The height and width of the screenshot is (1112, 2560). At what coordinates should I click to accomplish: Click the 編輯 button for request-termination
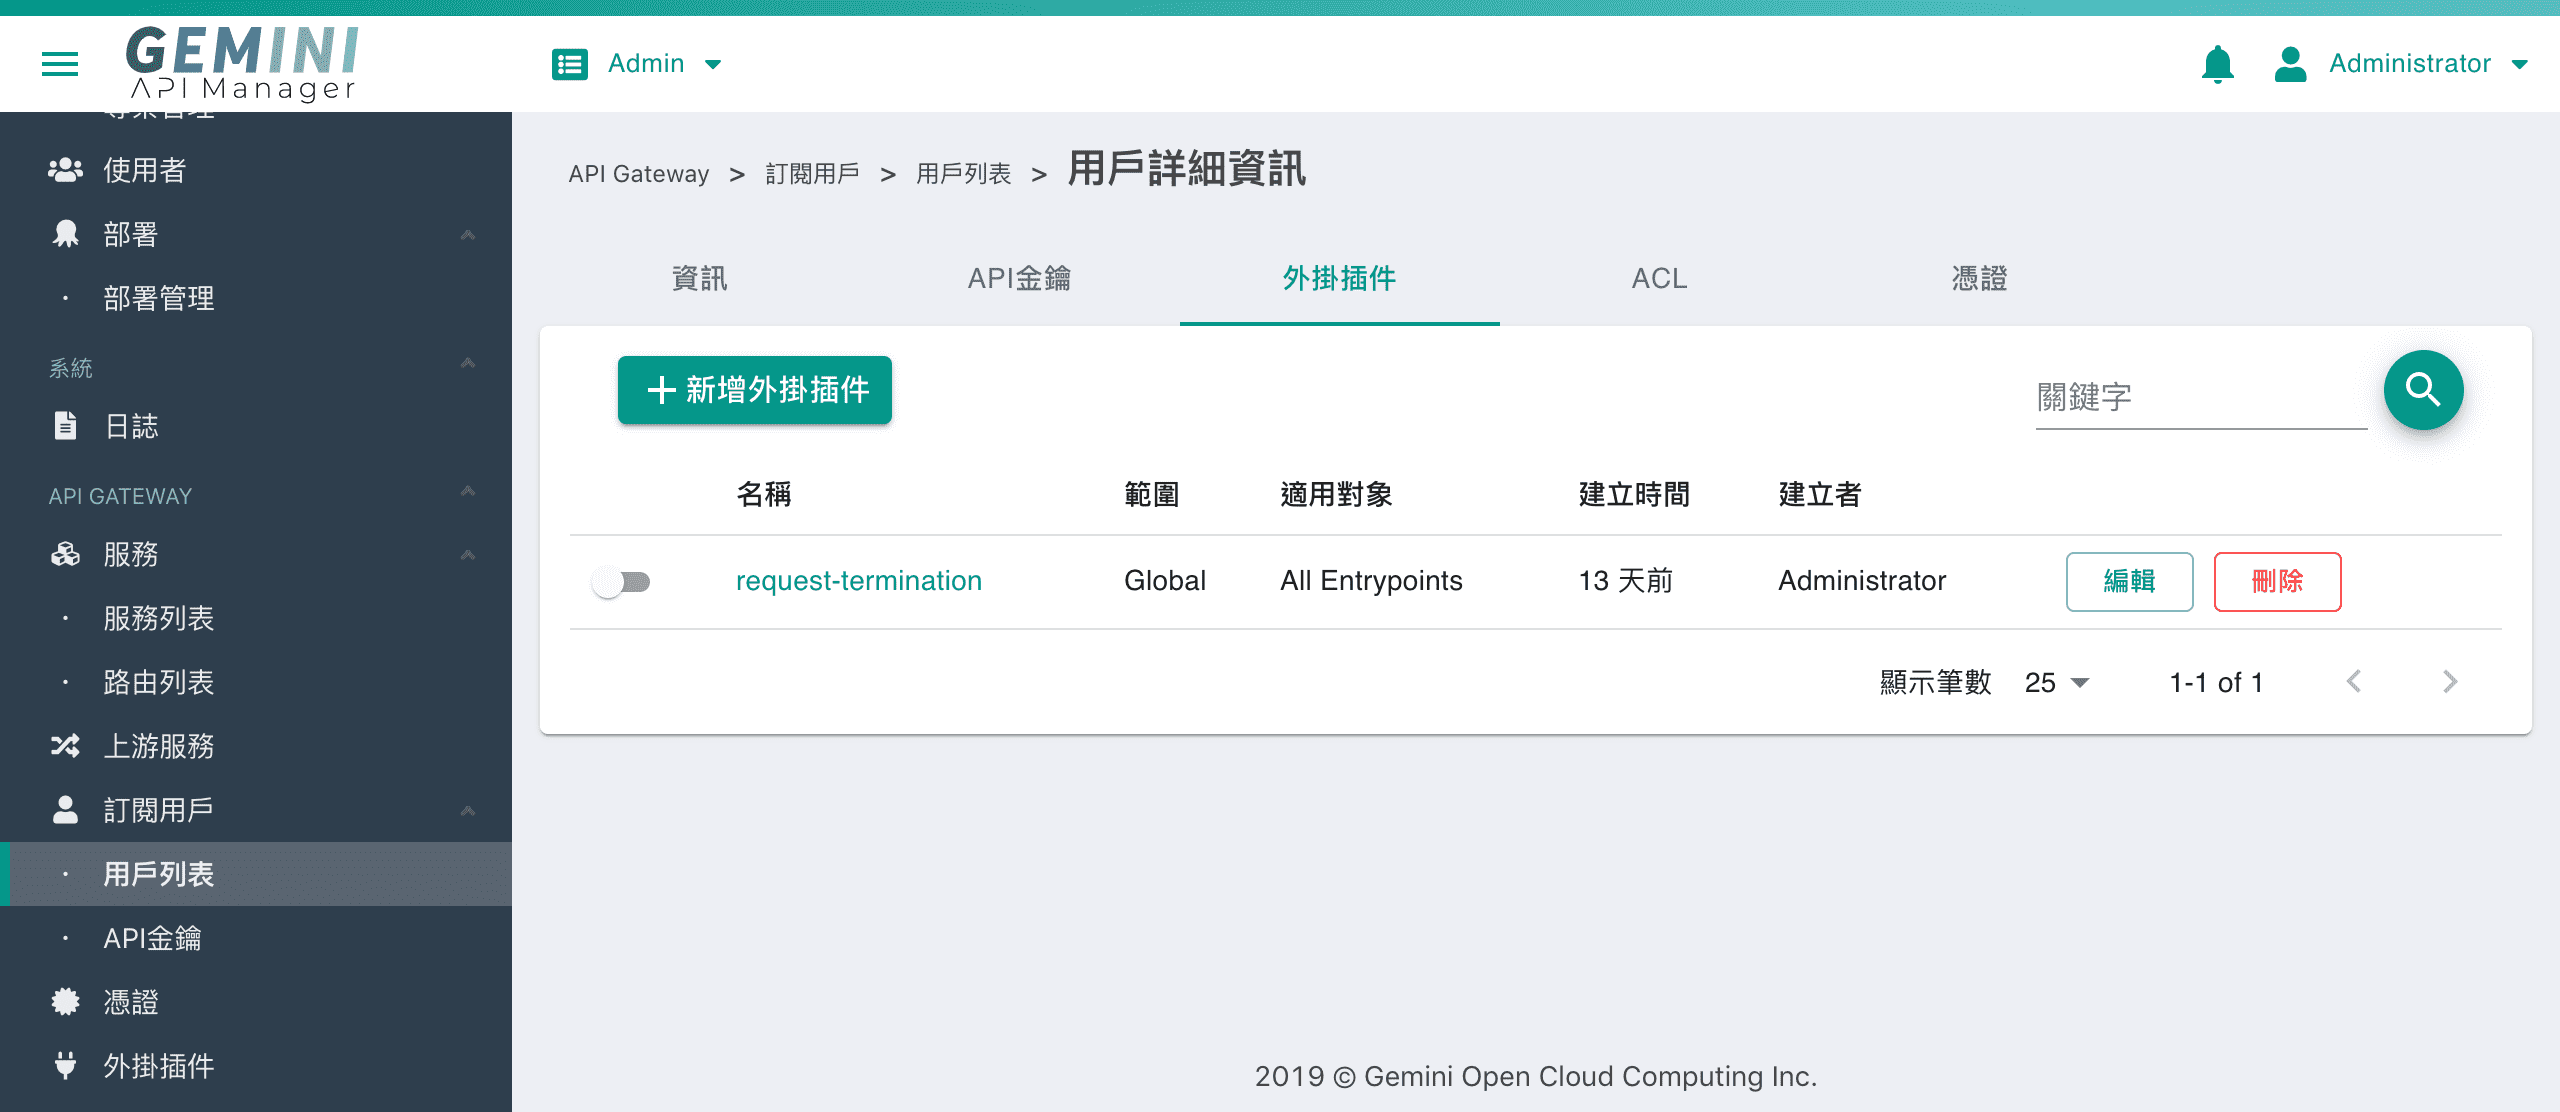pyautogui.click(x=2129, y=581)
